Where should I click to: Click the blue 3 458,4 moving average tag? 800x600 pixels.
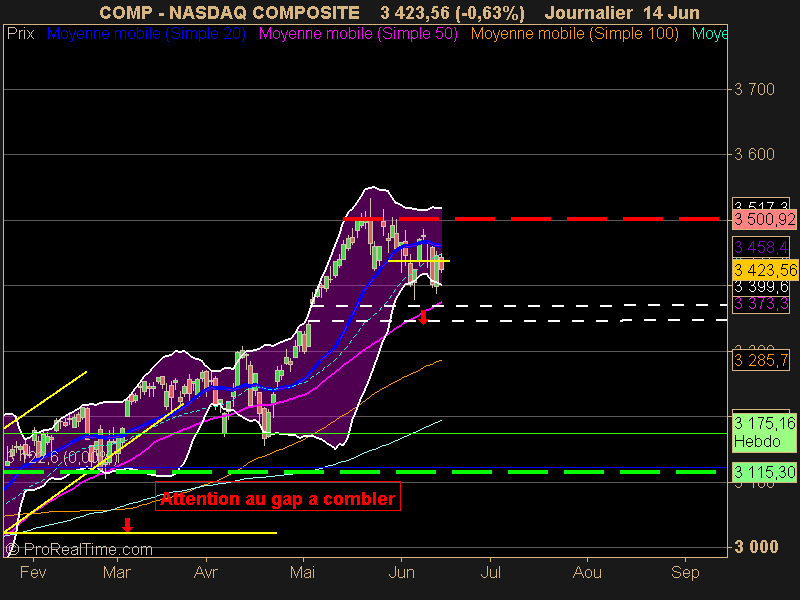tap(761, 247)
